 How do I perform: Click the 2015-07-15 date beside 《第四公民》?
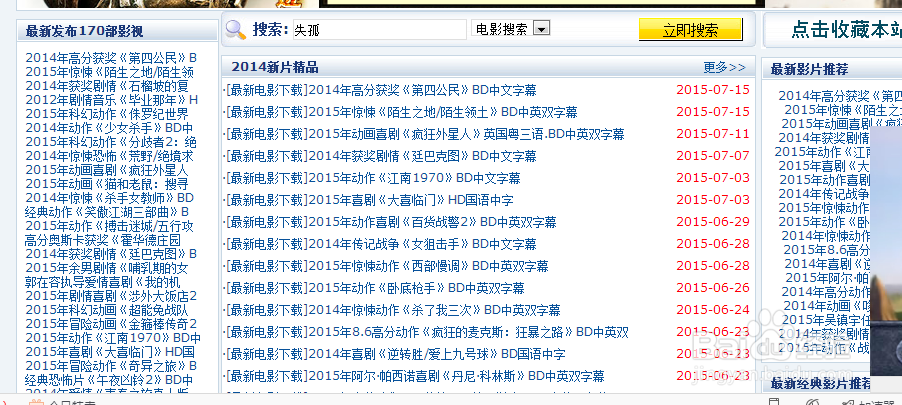[x=713, y=90]
